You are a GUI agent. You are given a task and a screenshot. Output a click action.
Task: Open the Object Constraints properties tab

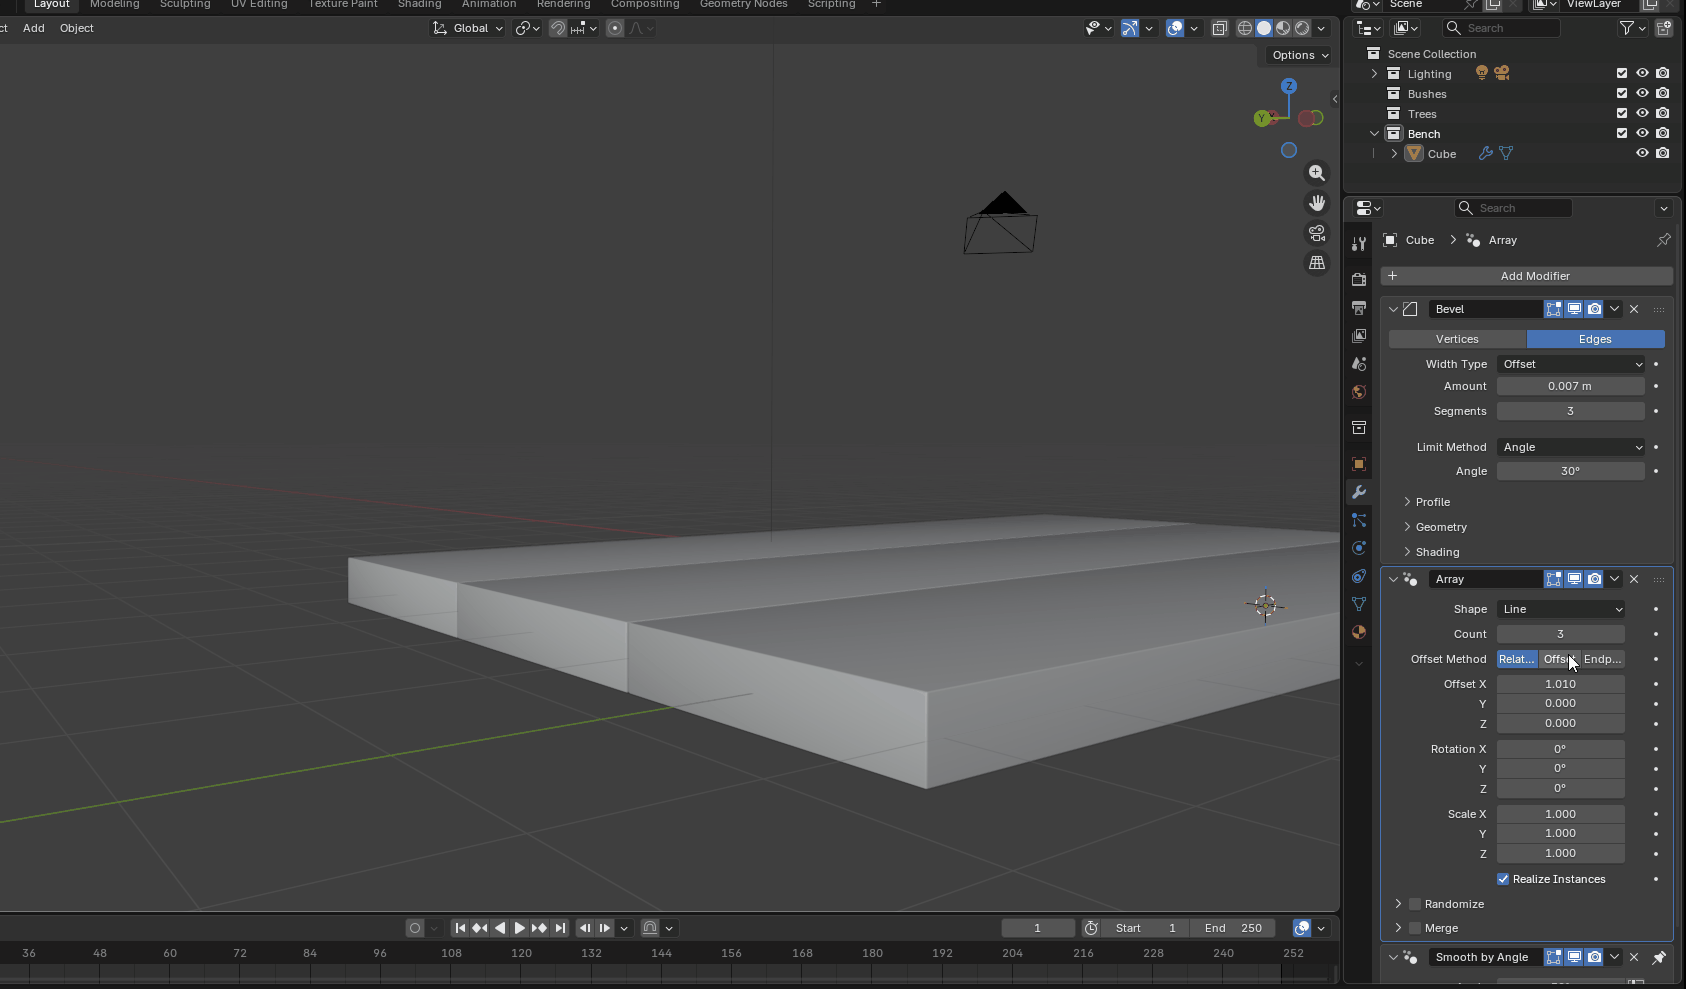[1358, 576]
